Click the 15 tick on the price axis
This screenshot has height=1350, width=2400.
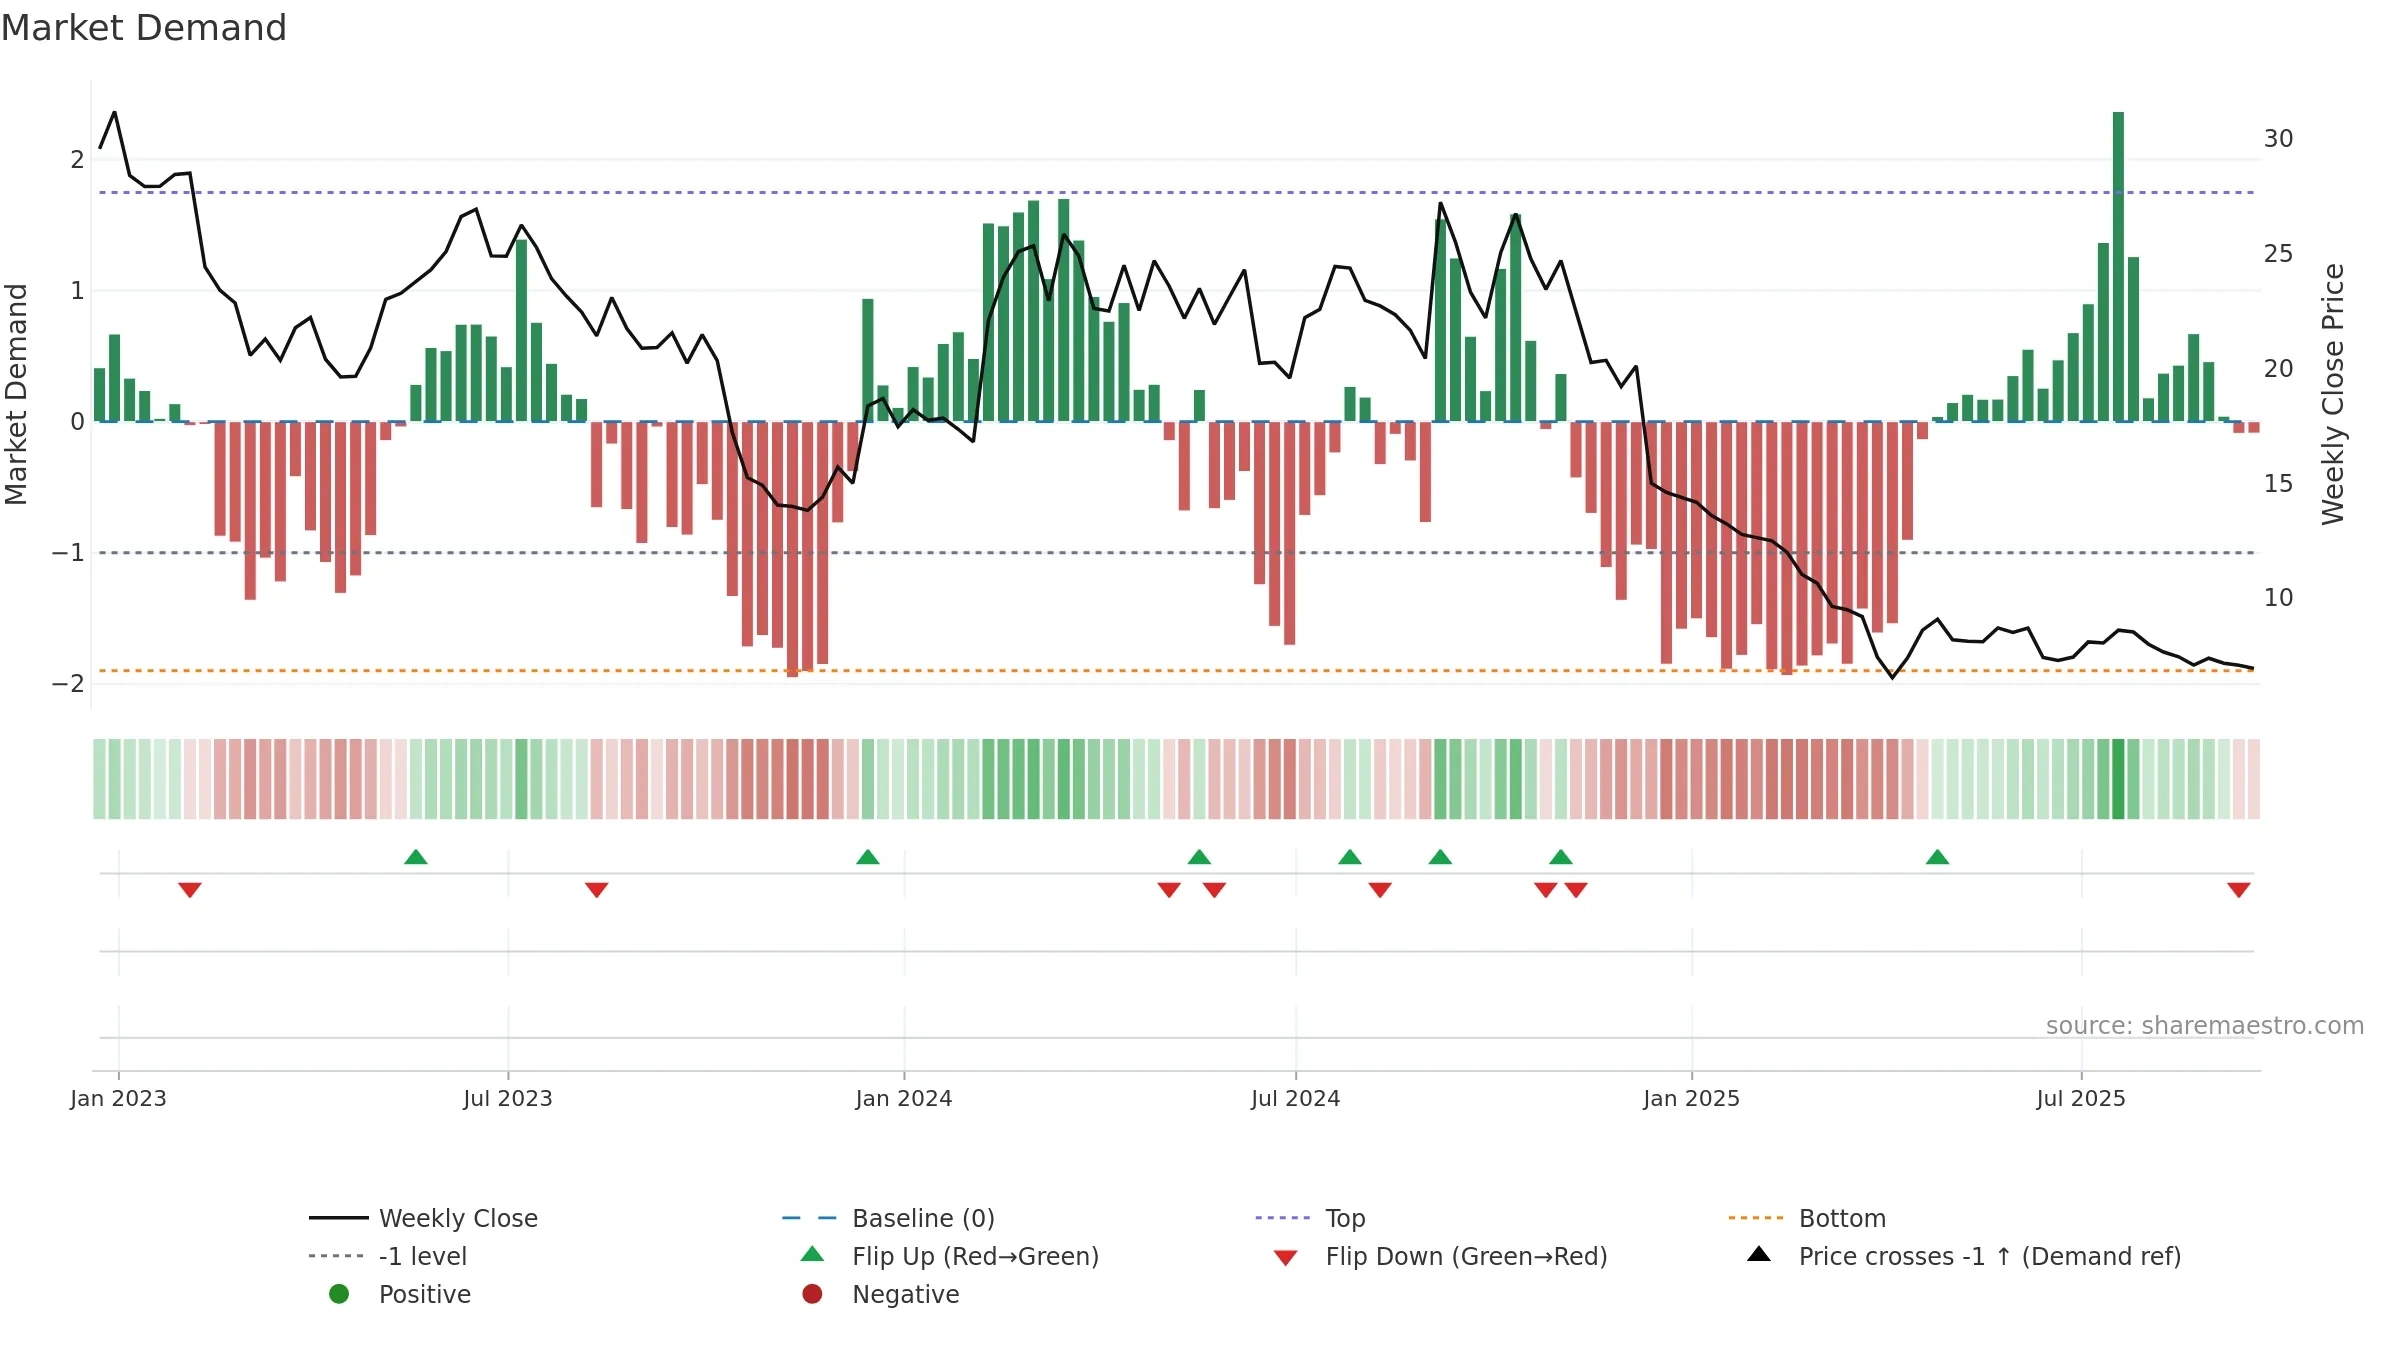coord(2278,483)
